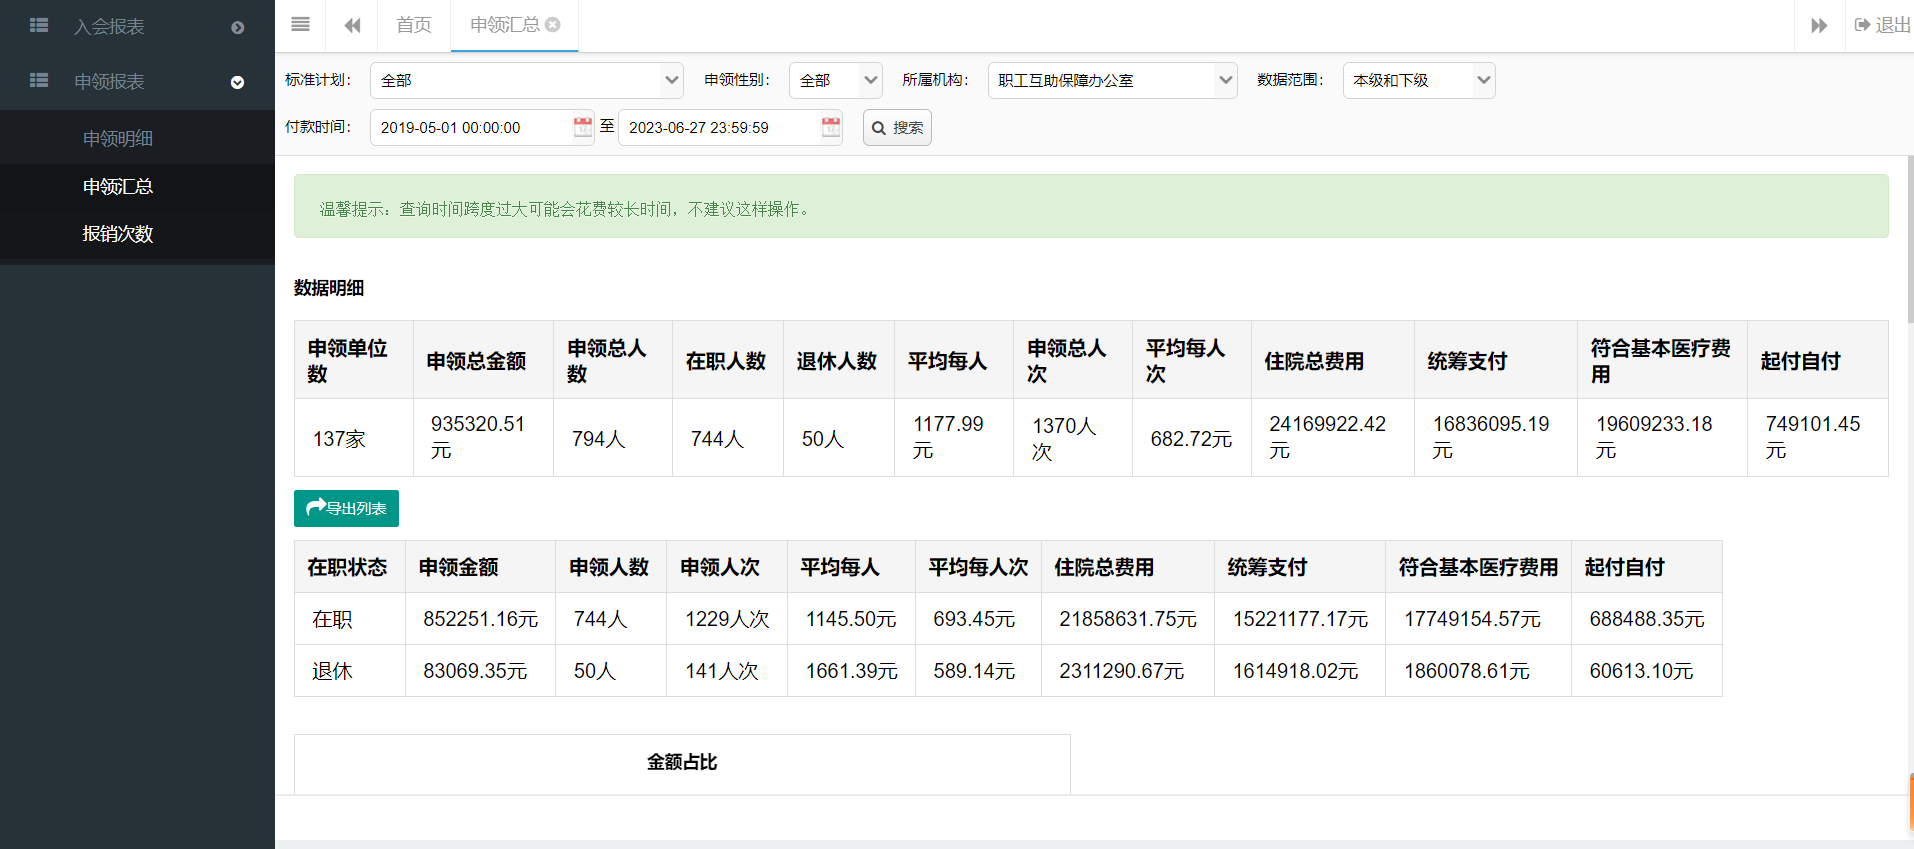Open the start date calendar picker icon
The width and height of the screenshot is (1914, 849).
583,127
